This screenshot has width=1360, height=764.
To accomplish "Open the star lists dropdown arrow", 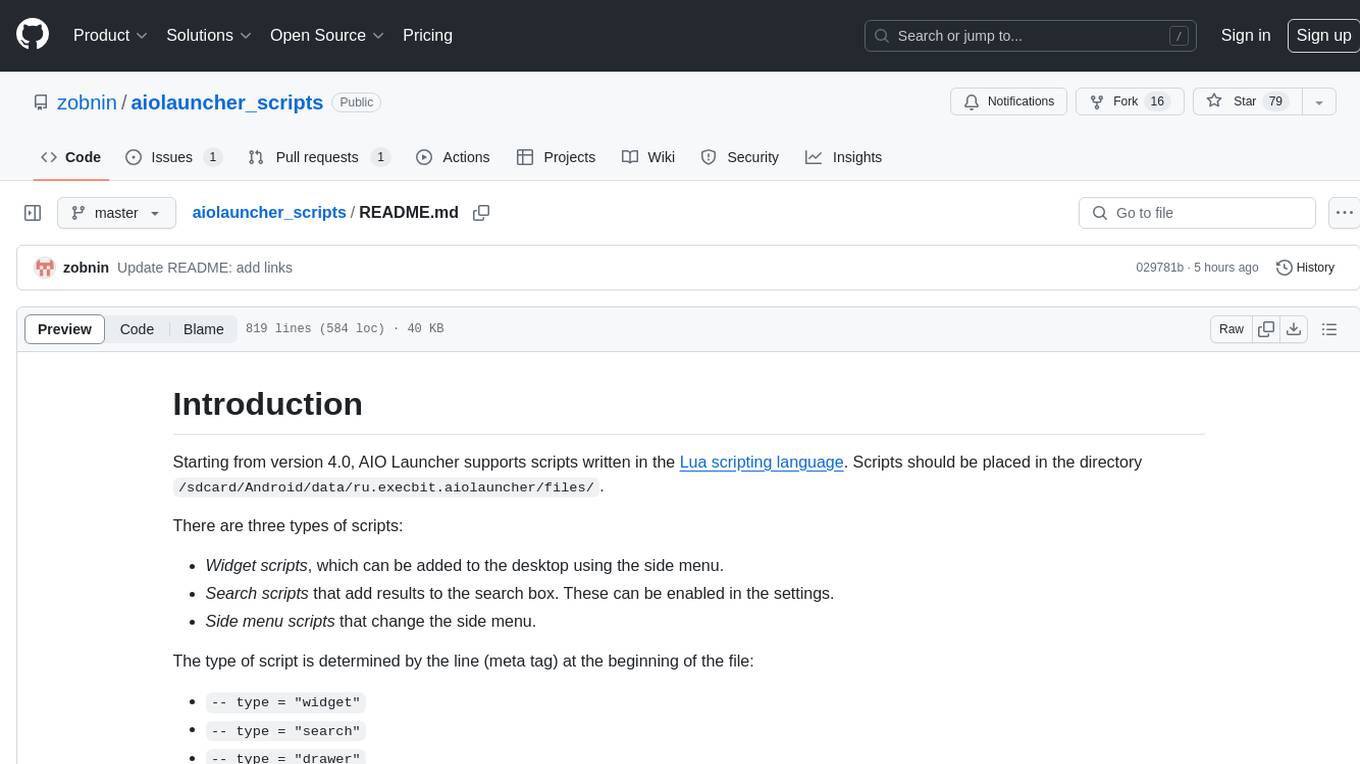I will point(1319,102).
